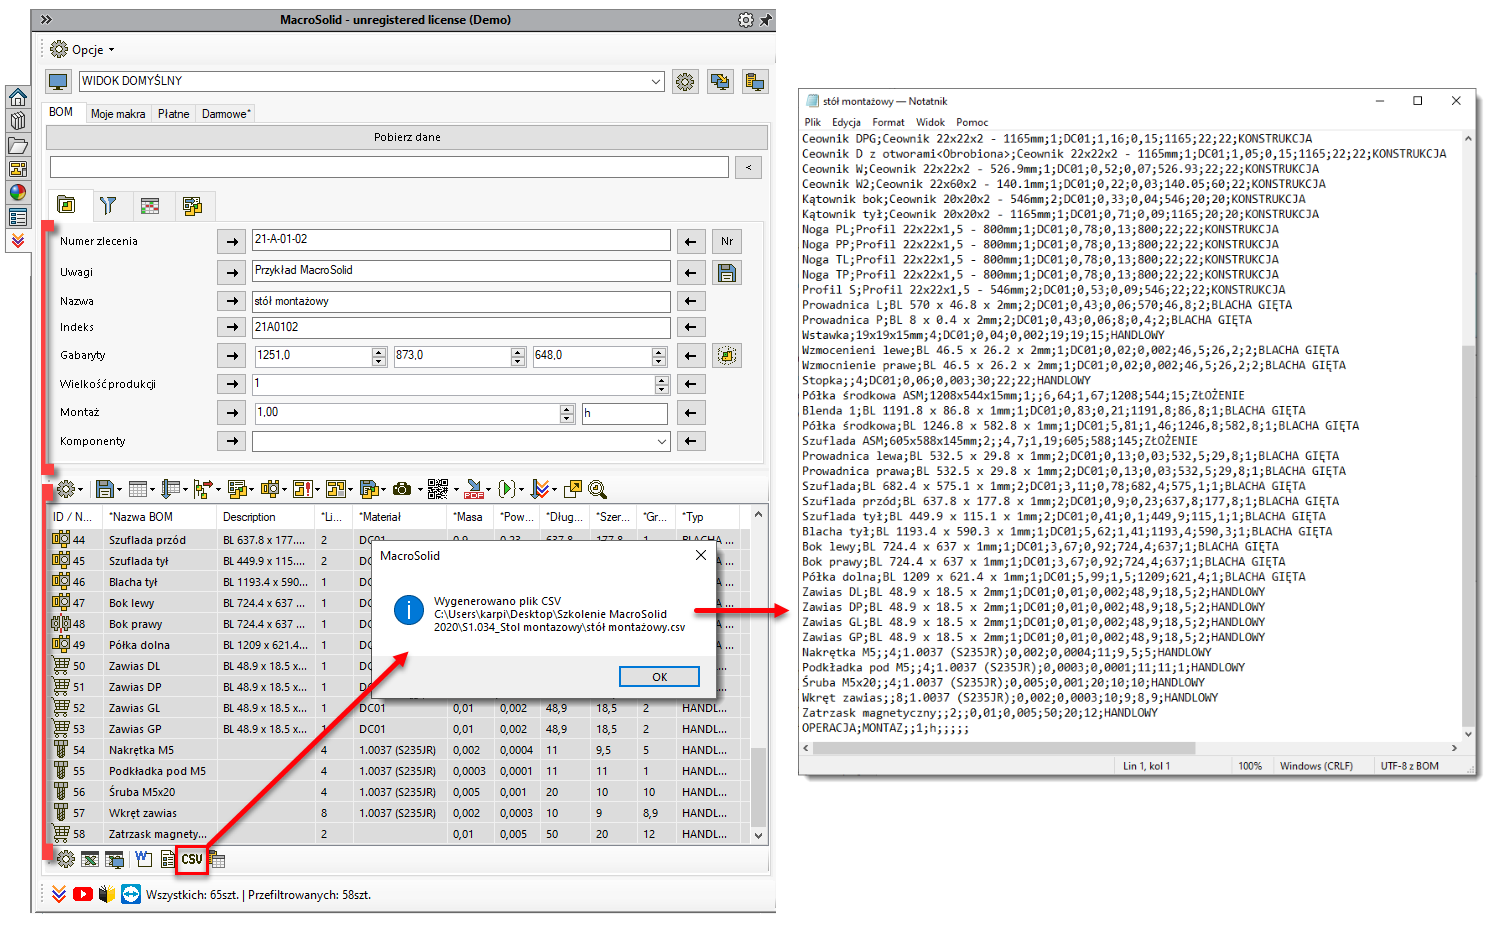The image size is (1489, 927).
Task: Click the save icon next to Uwagi
Action: click(x=727, y=272)
